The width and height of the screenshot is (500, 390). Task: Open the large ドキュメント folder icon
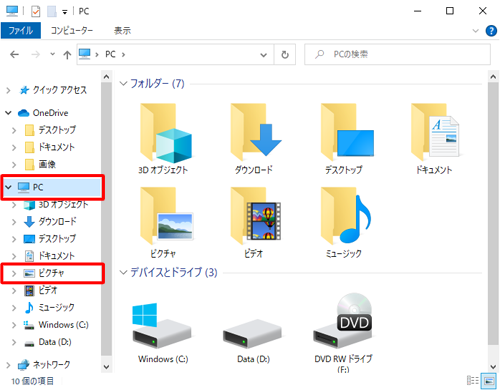pos(435,132)
